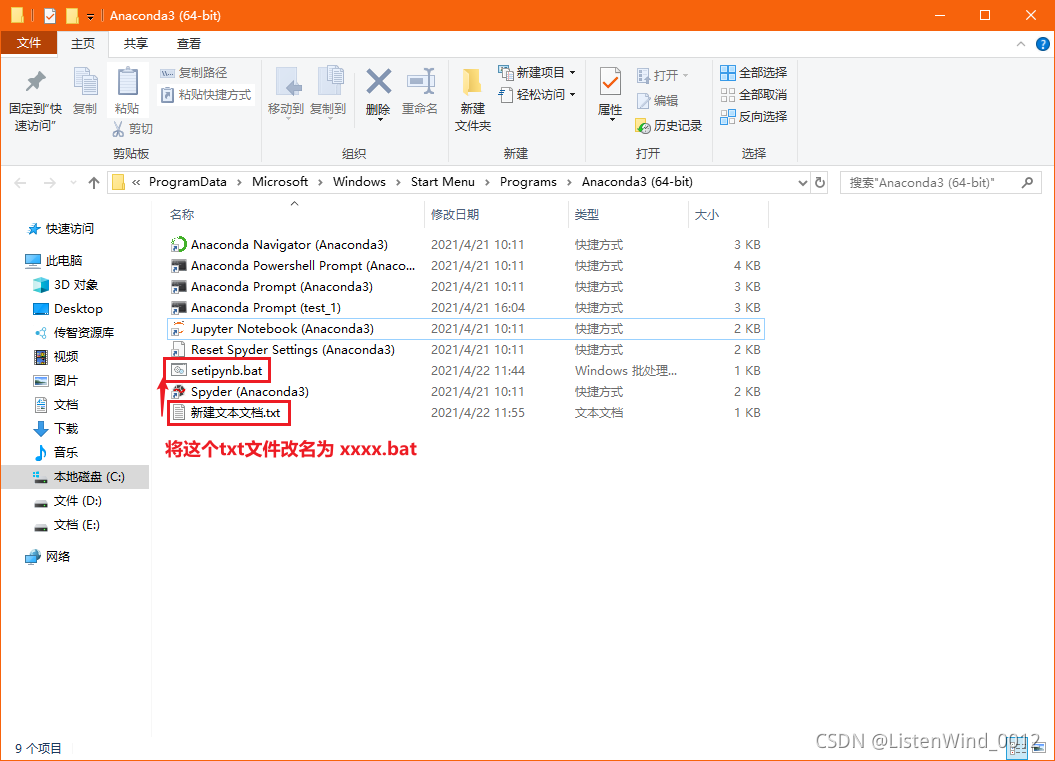
Task: Click the Delete red X icon
Action: (x=378, y=82)
